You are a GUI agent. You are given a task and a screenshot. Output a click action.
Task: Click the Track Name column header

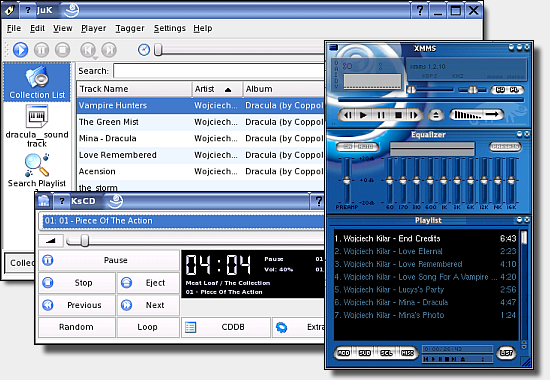134,89
